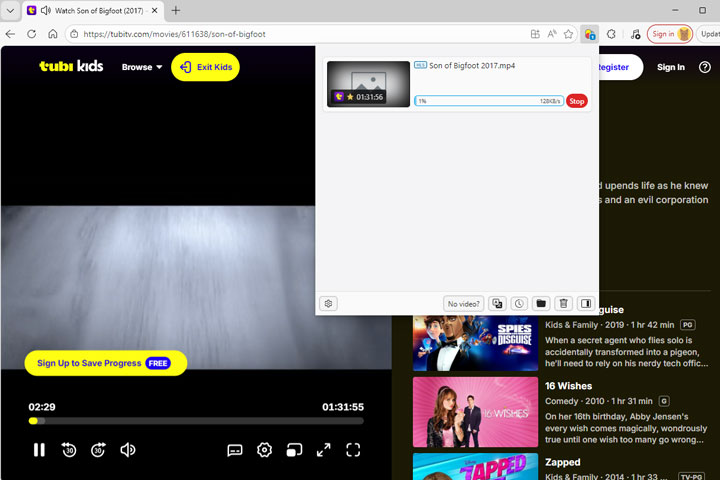Toggle the side panel icon in downloader
The height and width of the screenshot is (480, 720).
[585, 304]
